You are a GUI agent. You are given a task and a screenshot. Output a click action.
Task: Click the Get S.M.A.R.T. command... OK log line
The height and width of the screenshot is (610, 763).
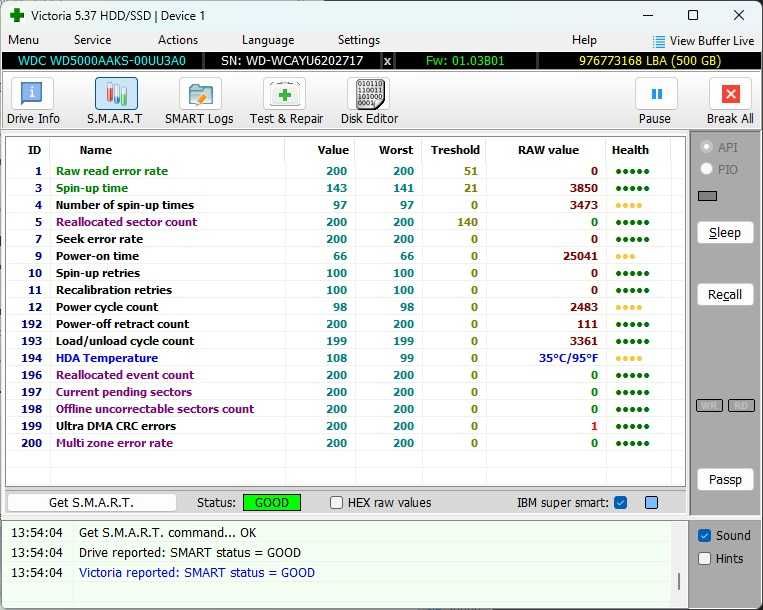click(167, 533)
